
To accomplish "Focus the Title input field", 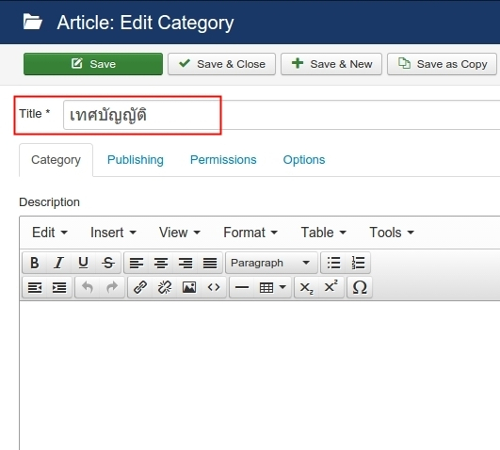I will pyautogui.click(x=282, y=115).
